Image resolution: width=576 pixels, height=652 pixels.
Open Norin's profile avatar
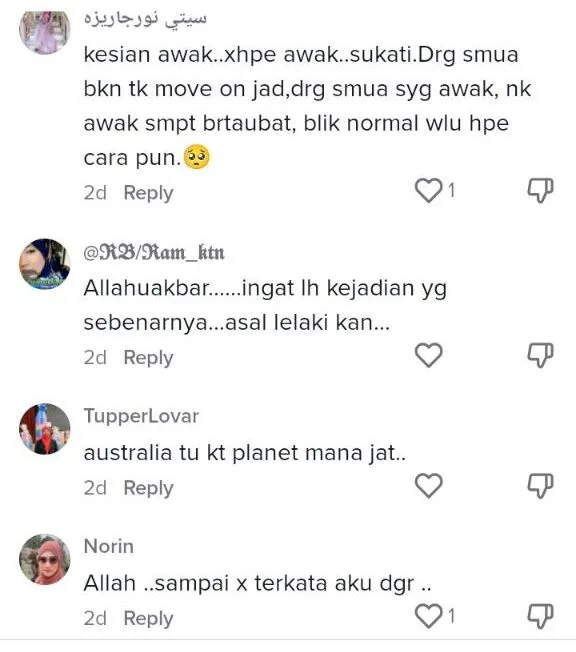pos(45,559)
